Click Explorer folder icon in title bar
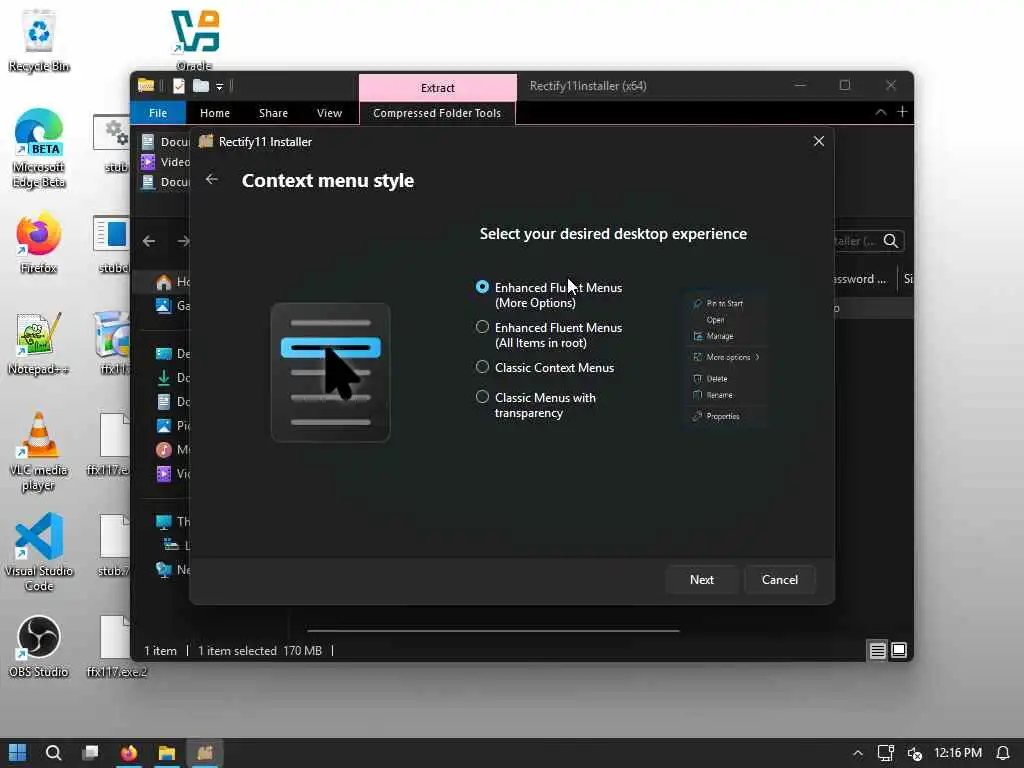The width and height of the screenshot is (1024, 768). 146,86
